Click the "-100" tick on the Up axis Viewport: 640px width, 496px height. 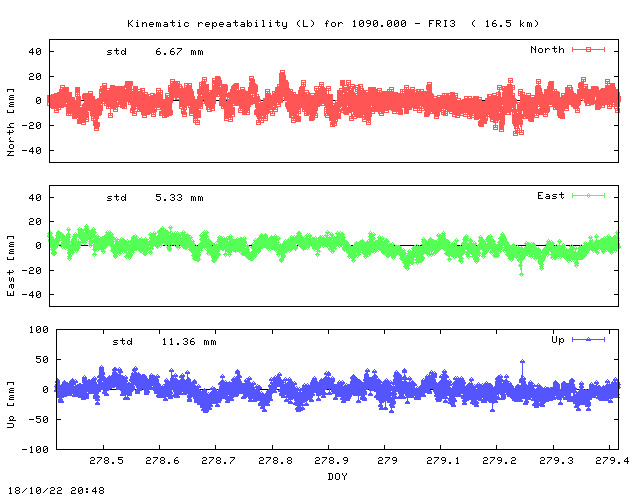click(35, 449)
